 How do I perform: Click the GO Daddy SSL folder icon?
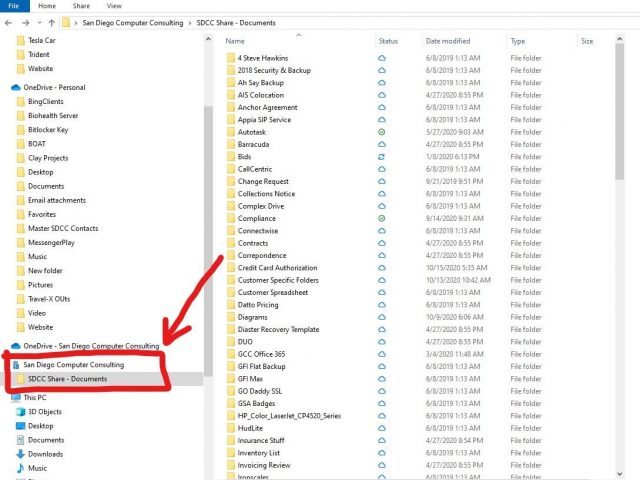tap(231, 391)
